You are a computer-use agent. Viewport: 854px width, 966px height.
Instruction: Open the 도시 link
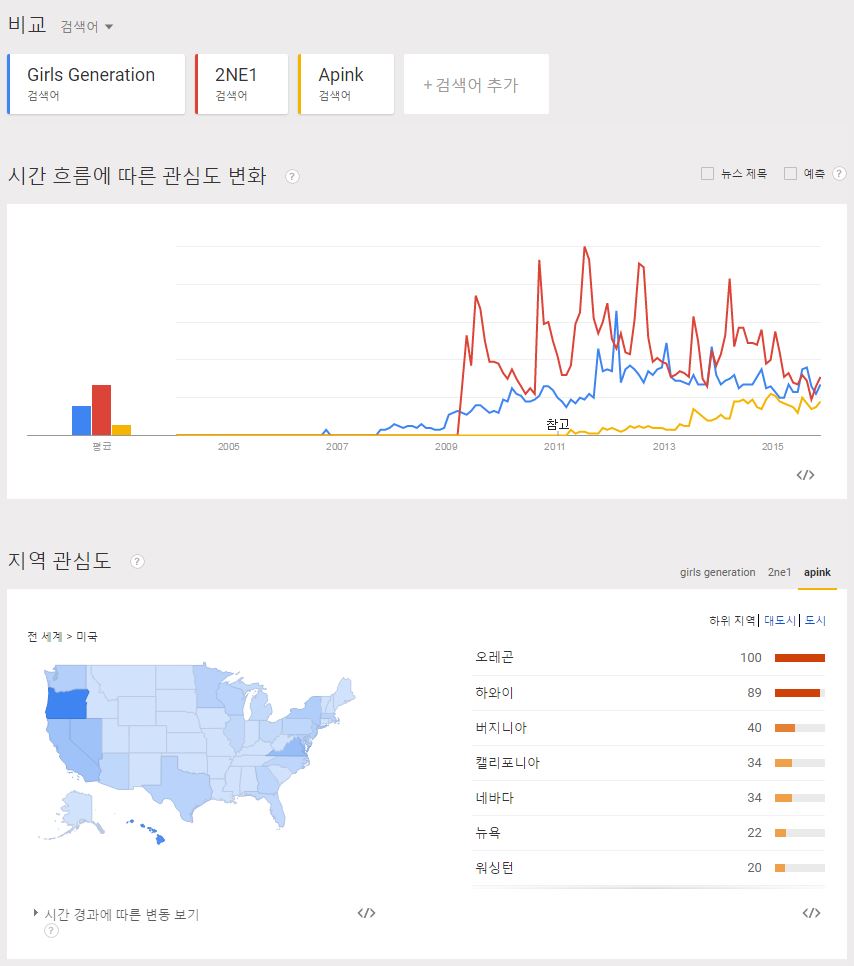pos(815,620)
